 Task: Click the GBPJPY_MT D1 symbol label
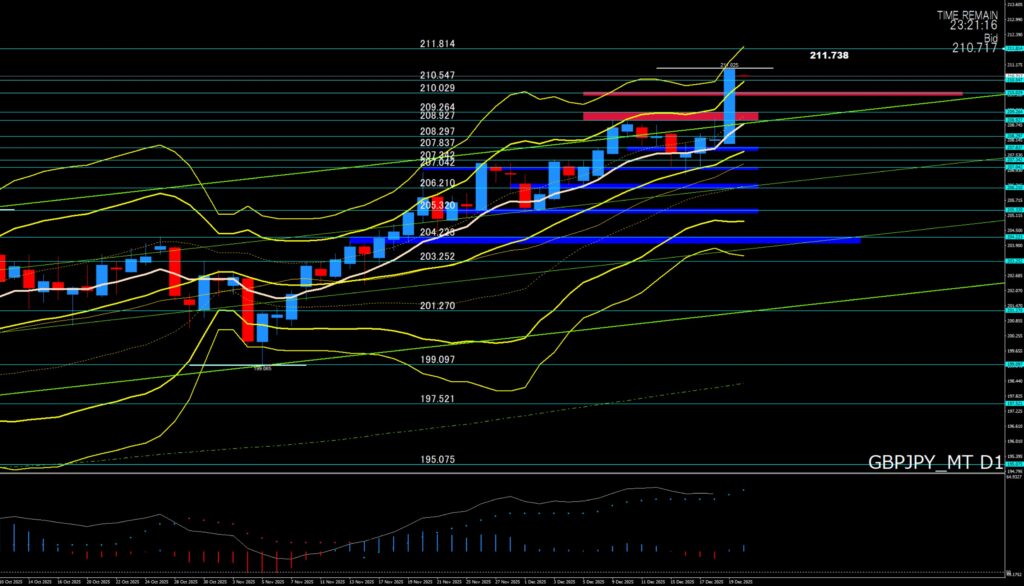[x=934, y=462]
